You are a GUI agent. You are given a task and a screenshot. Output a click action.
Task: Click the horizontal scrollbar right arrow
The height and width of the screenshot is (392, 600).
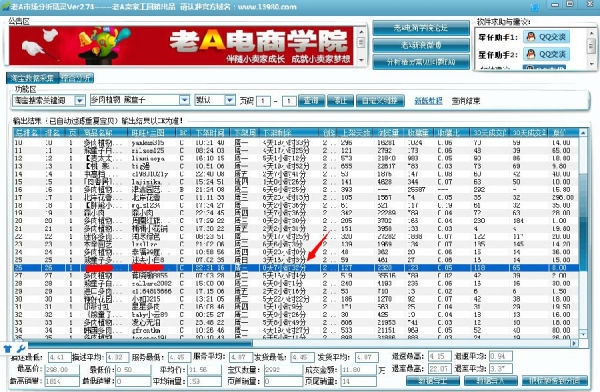click(574, 343)
